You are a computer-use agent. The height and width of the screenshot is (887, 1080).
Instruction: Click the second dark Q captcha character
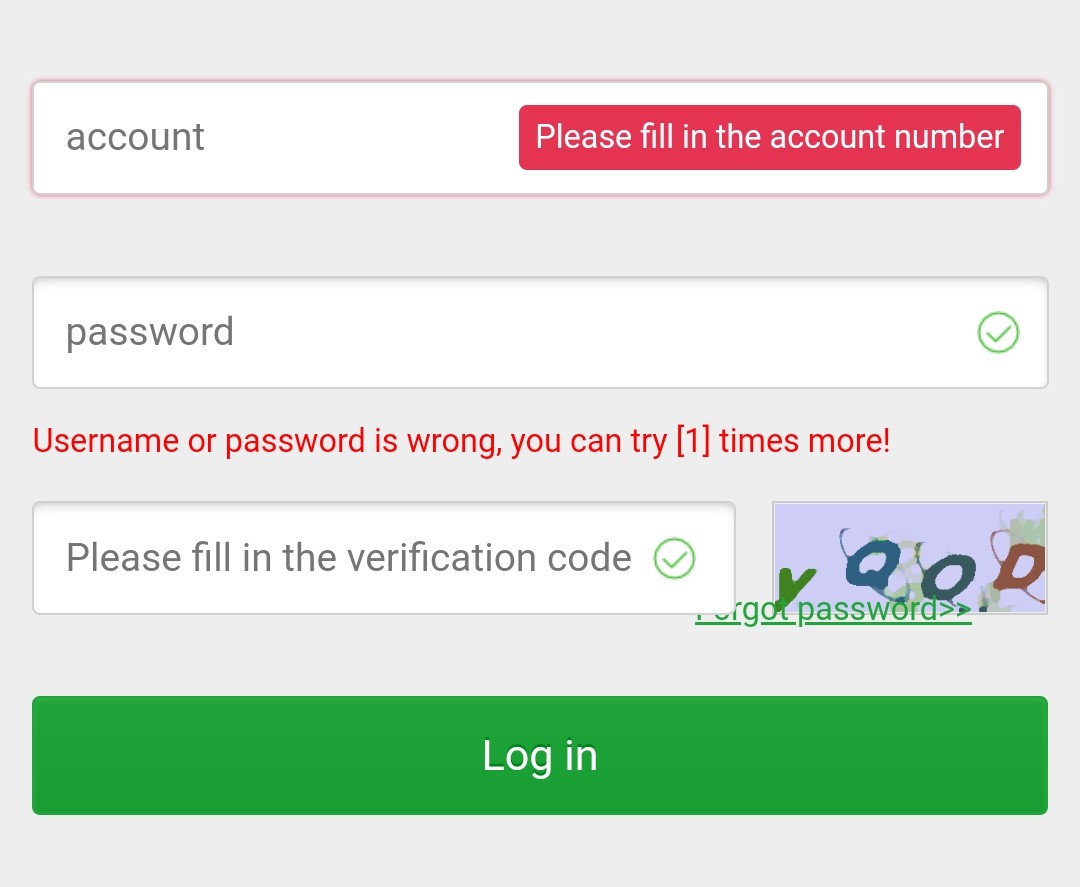945,576
